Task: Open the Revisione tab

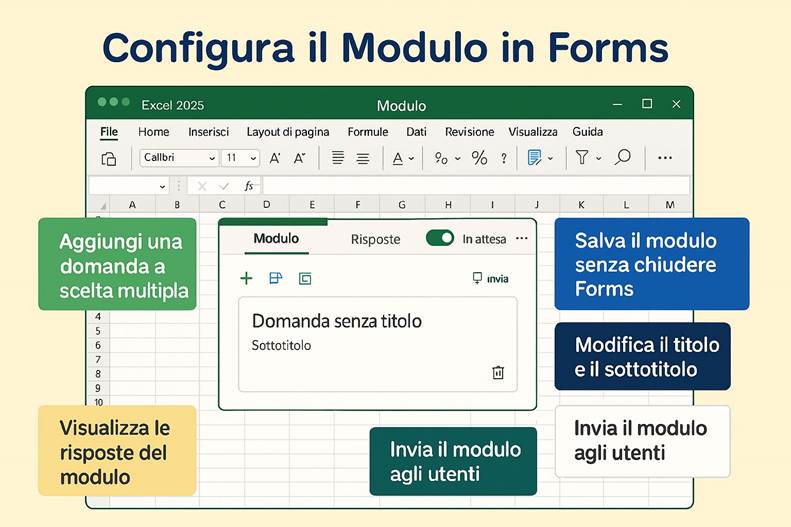Action: [x=469, y=132]
